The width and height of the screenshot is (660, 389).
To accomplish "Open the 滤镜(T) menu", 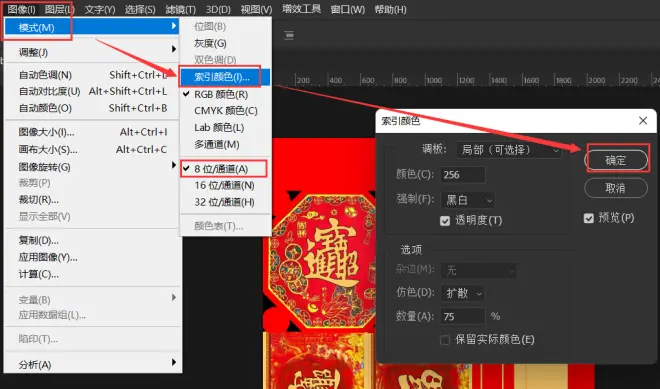I will tap(180, 9).
